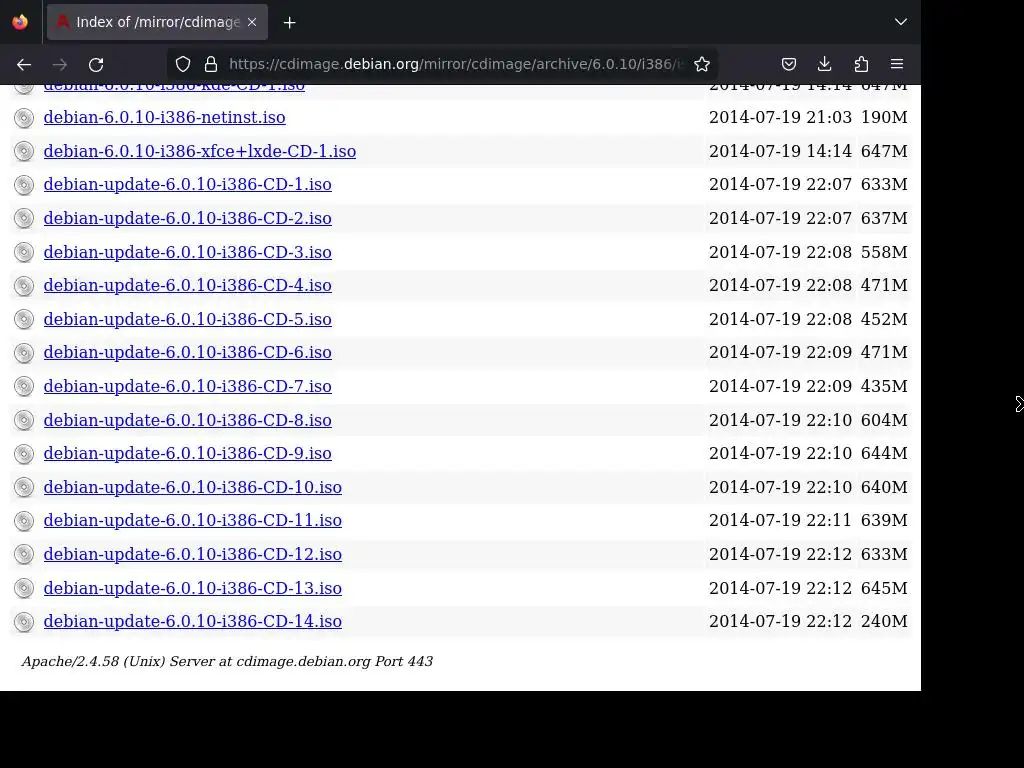Click disc icon beside update CD-11.iso
Image resolution: width=1024 pixels, height=768 pixels.
(24, 520)
